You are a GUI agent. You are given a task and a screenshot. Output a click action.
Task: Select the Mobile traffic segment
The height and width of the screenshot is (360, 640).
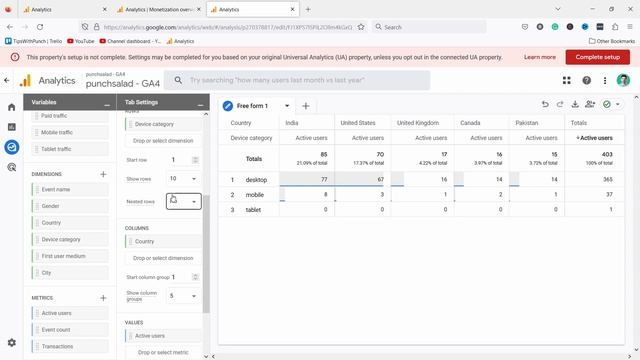70,133
